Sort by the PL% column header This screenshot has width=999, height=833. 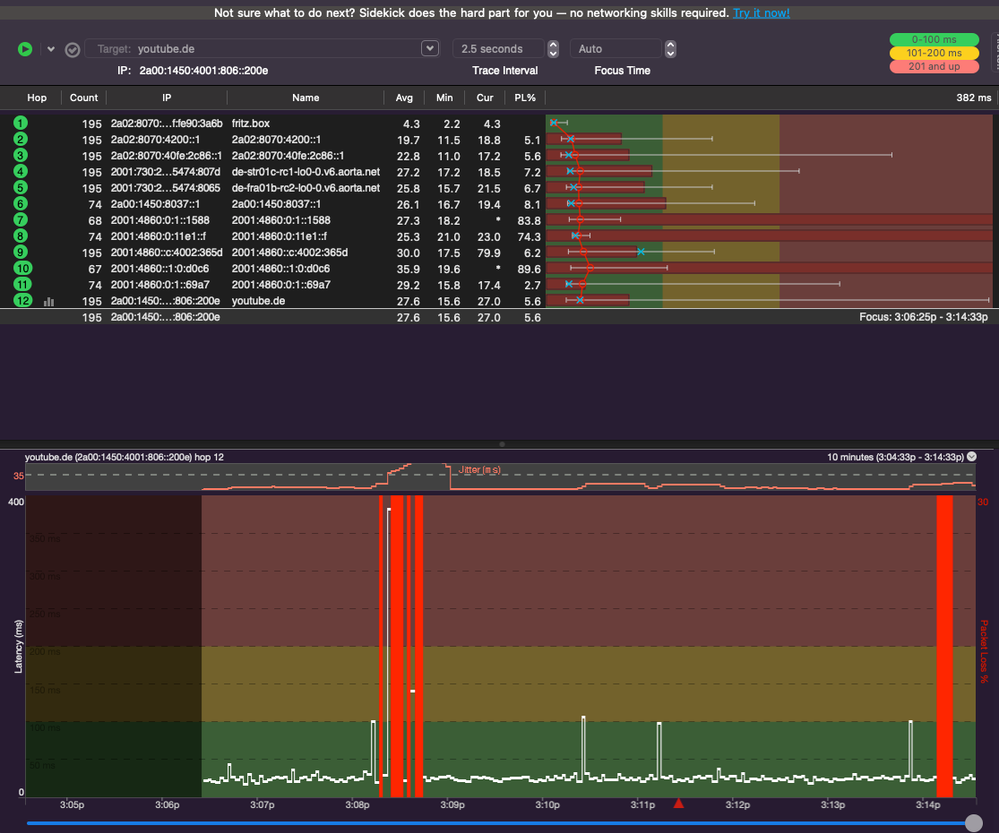click(524, 98)
